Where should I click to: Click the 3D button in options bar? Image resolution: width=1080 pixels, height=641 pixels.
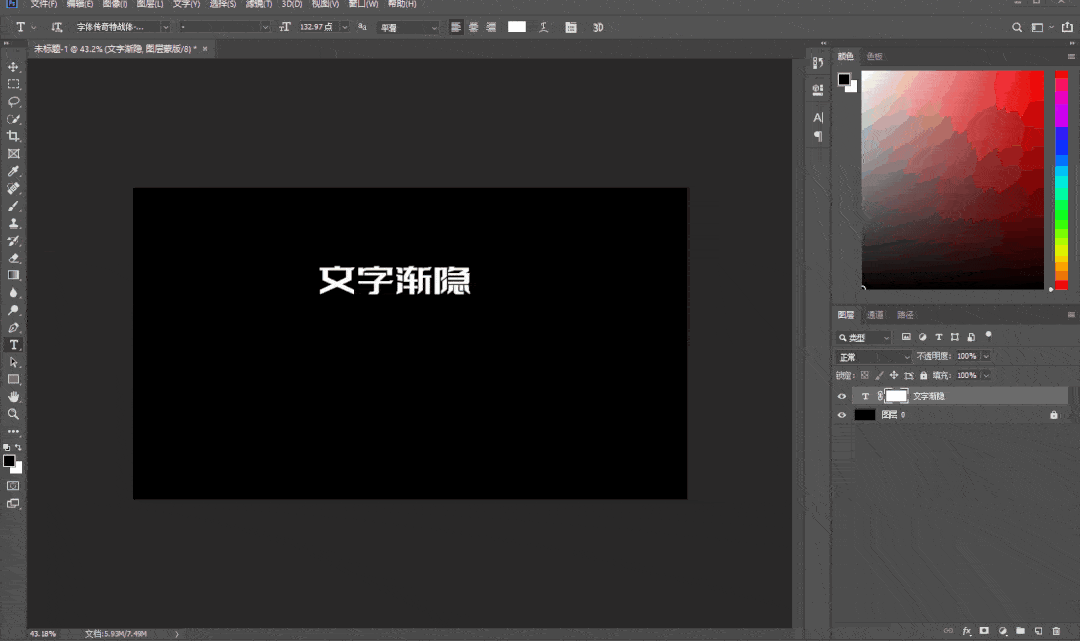pyautogui.click(x=598, y=27)
